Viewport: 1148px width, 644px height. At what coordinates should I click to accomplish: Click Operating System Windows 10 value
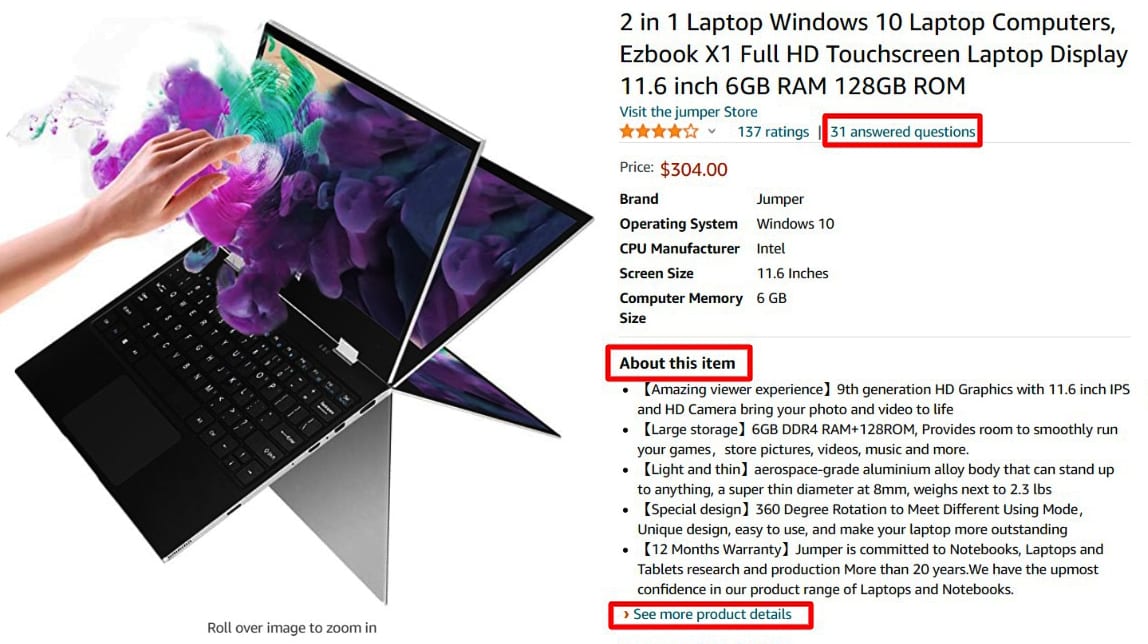pyautogui.click(x=795, y=224)
